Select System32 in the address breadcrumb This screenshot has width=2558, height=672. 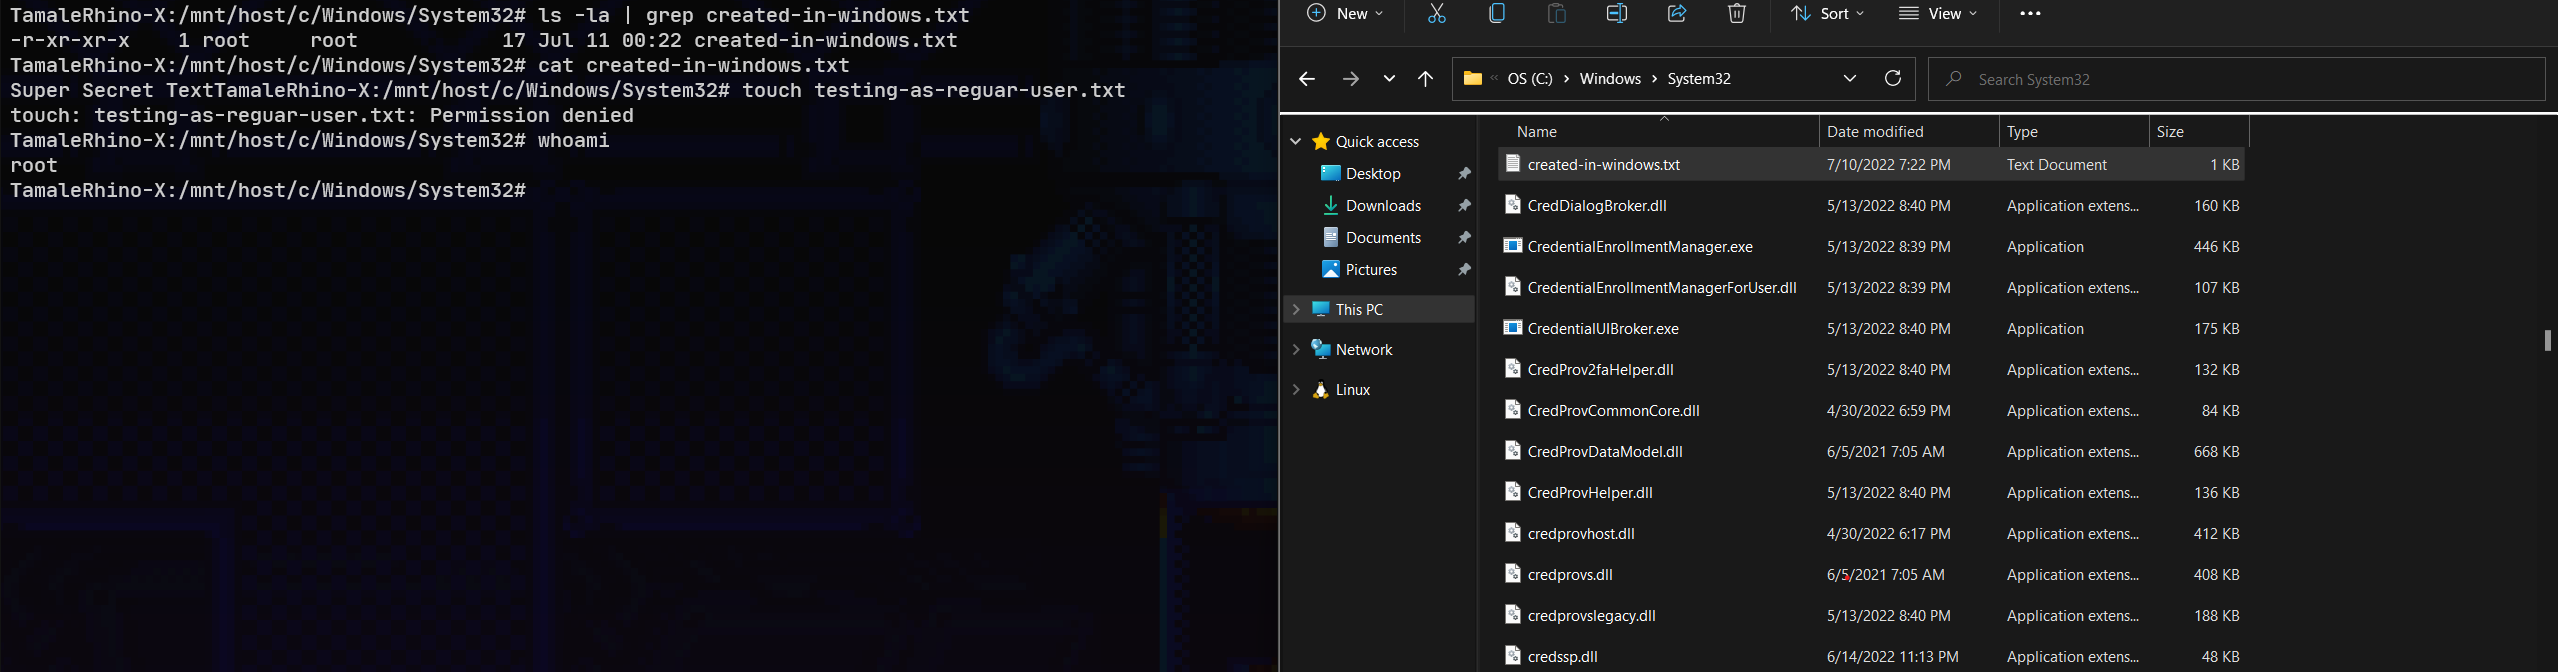tap(1699, 79)
